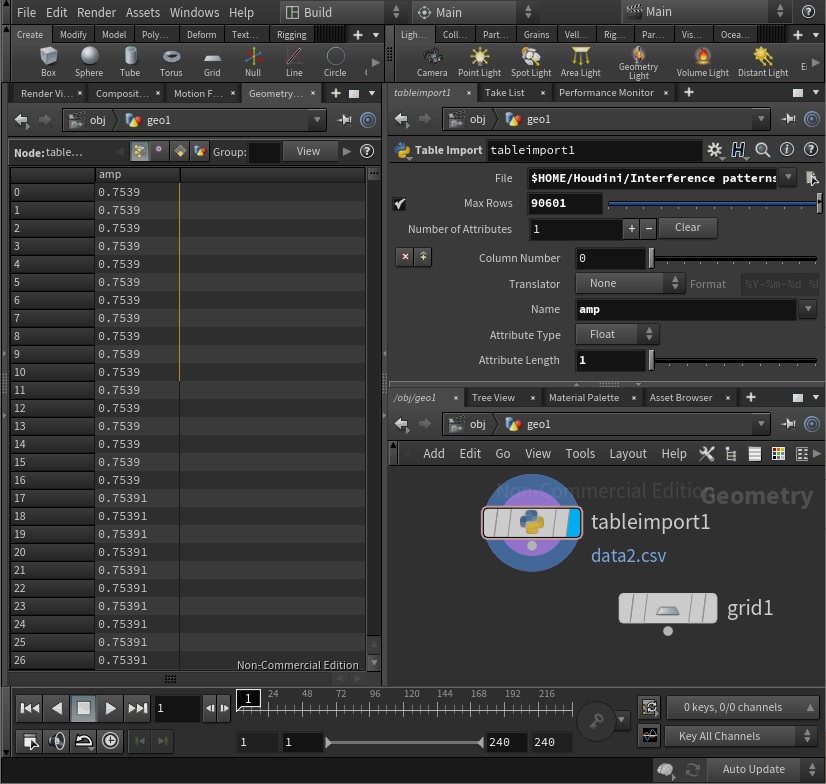Open the file chooser for File parameter
This screenshot has width=826, height=784.
pos(812,178)
